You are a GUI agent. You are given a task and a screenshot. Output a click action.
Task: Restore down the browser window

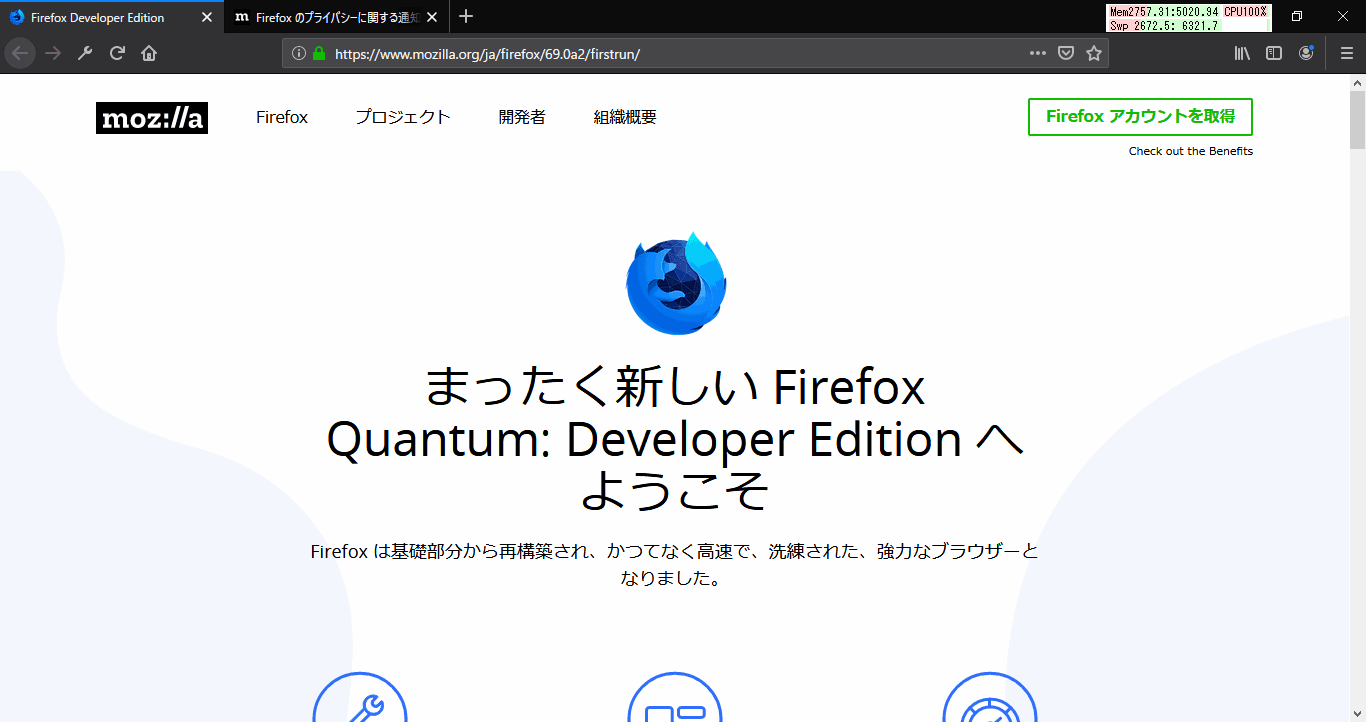1297,16
